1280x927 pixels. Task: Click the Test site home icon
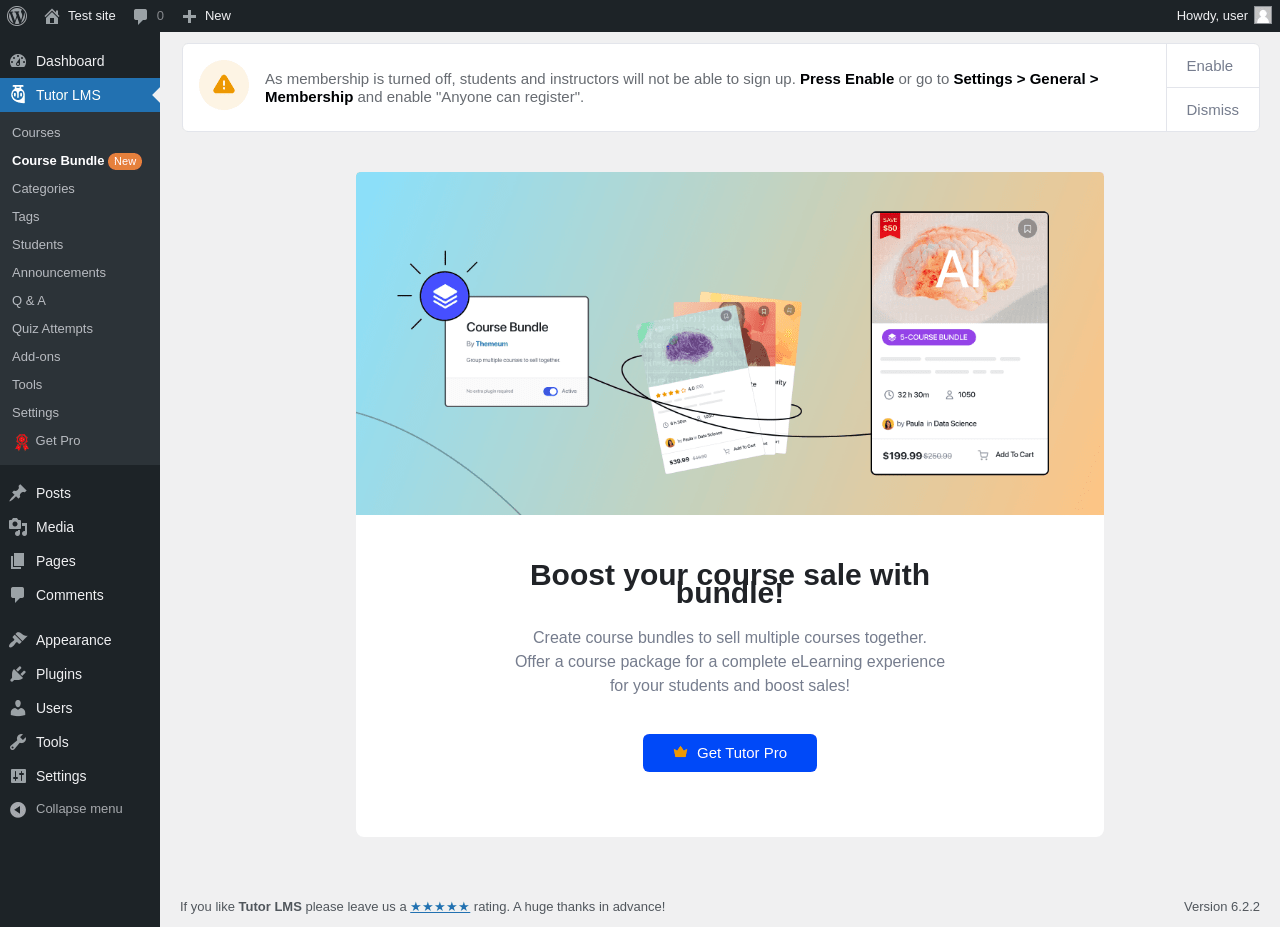52,16
